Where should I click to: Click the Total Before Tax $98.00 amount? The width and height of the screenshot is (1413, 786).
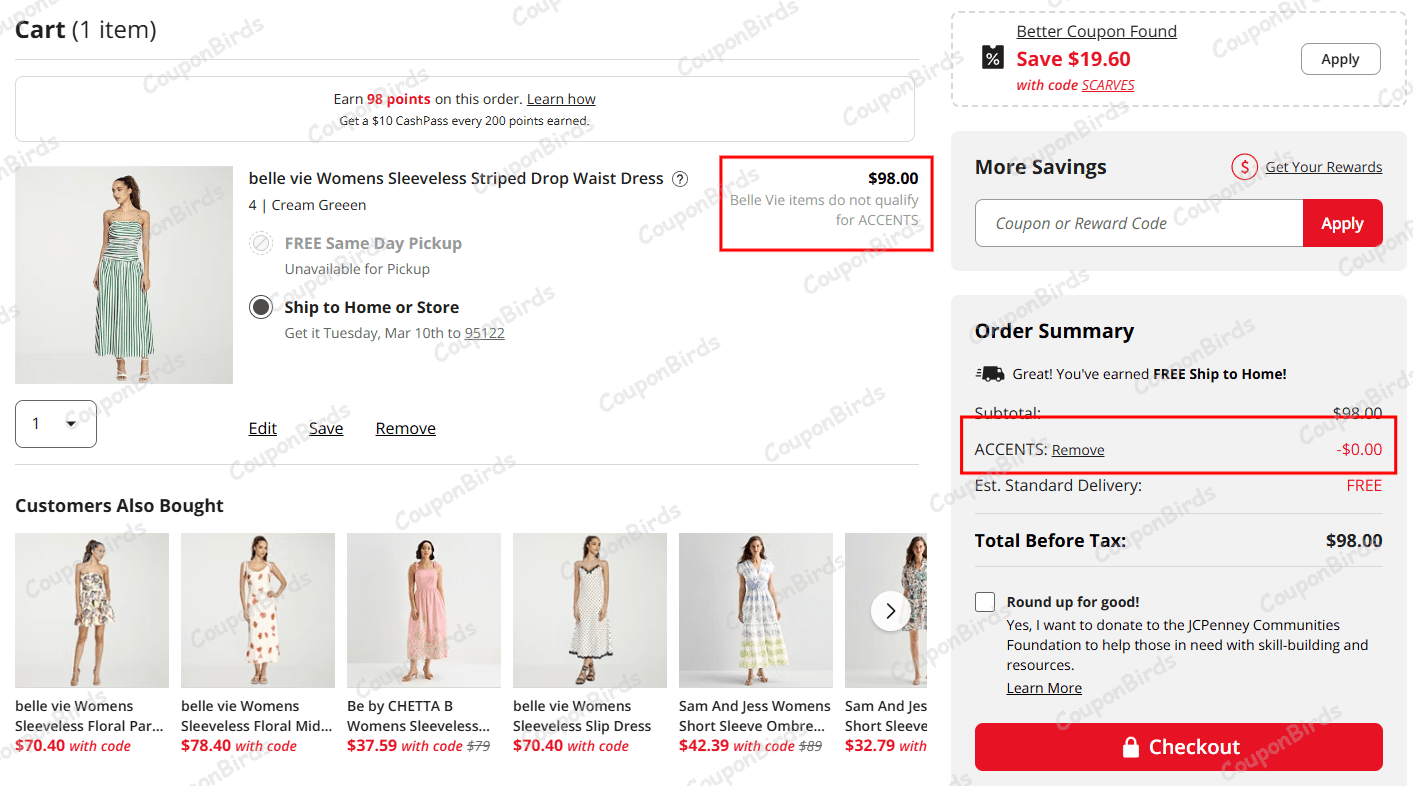tap(1354, 541)
